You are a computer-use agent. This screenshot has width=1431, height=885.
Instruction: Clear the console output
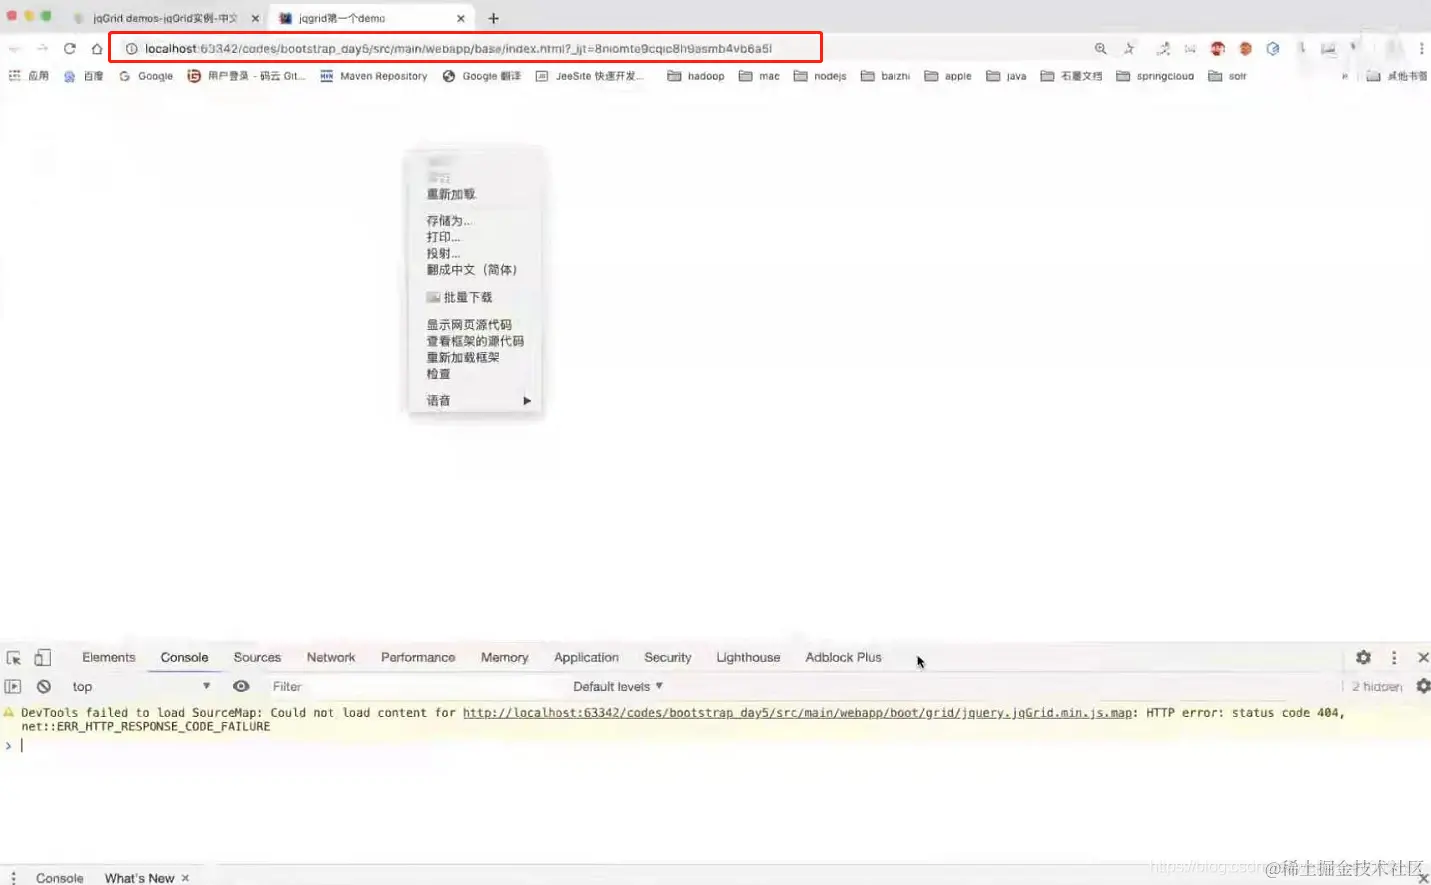[x=44, y=686]
